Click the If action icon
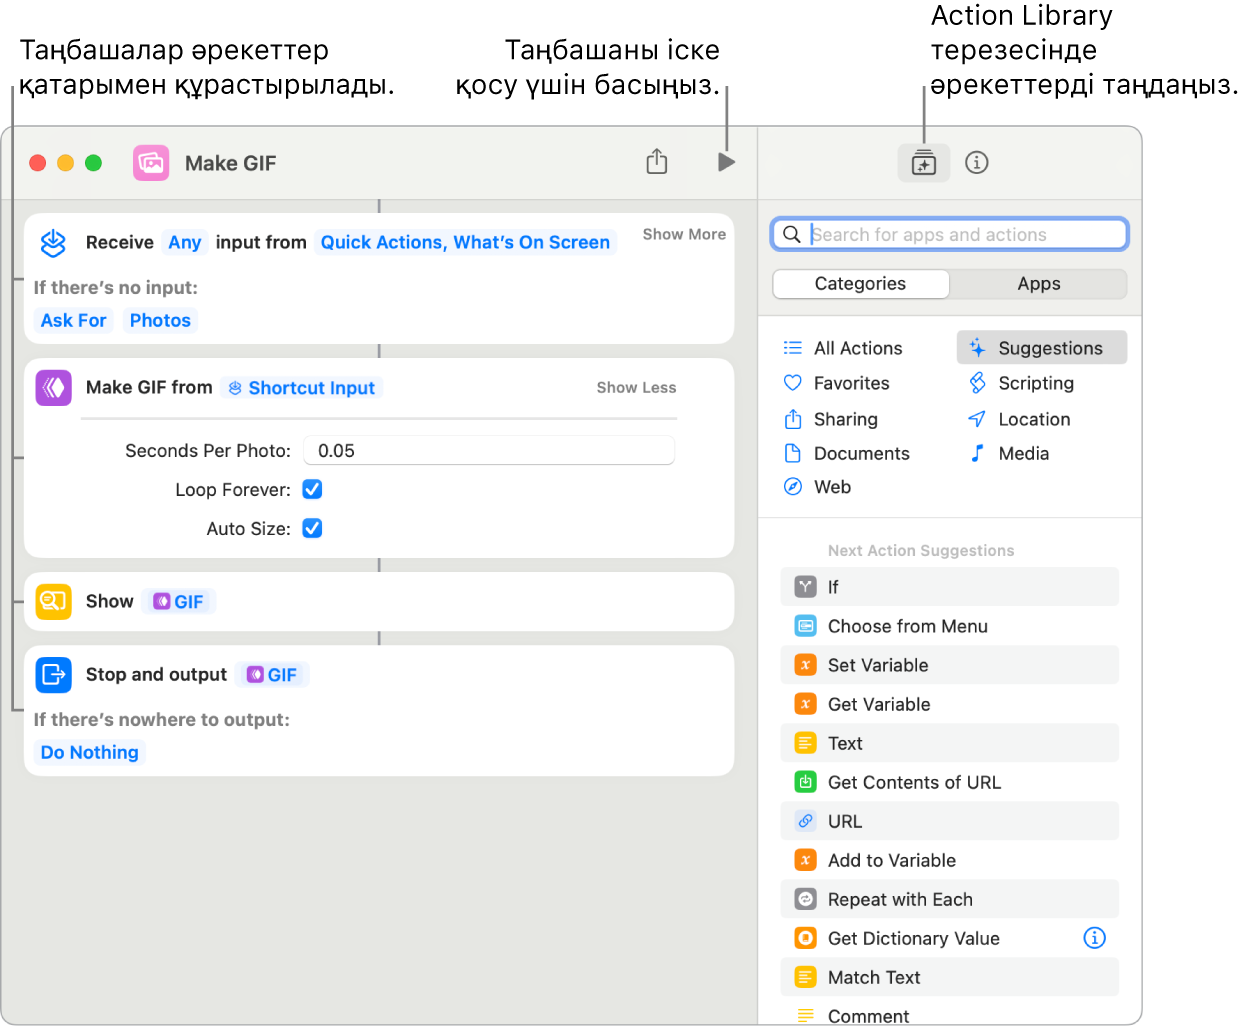This screenshot has width=1248, height=1027. (806, 587)
